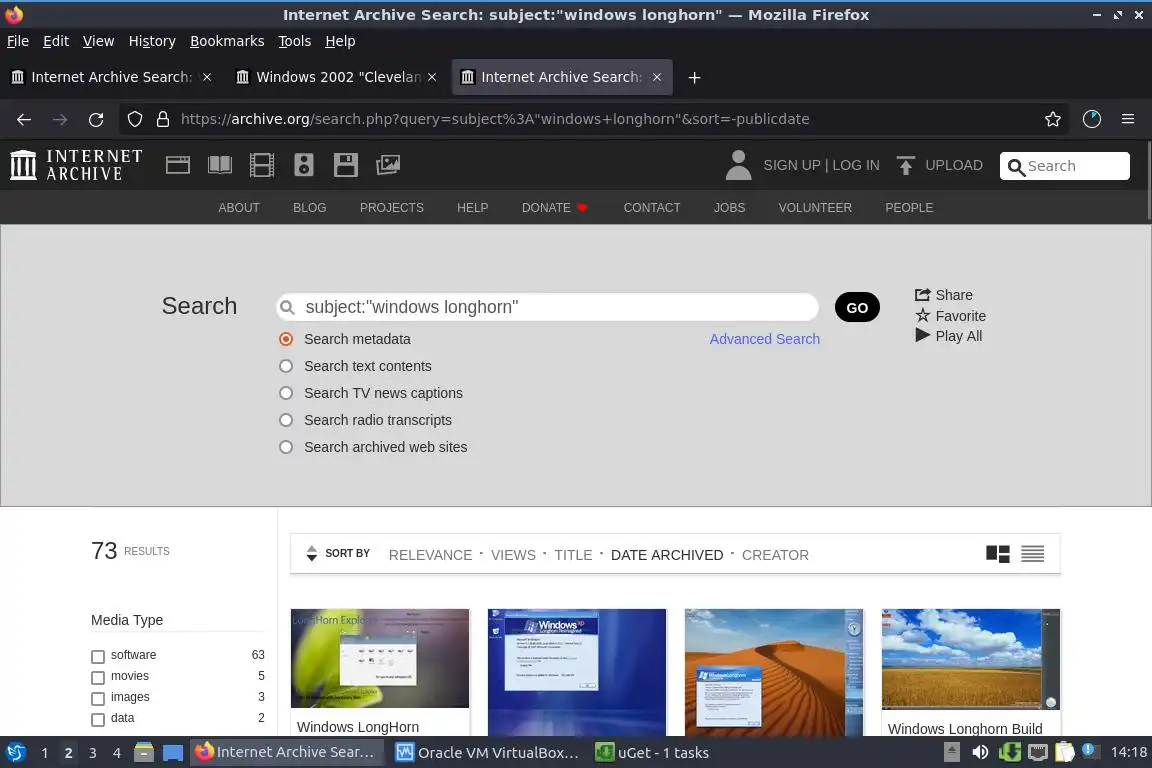Switch to Oracle VM VirtualBox taskbar window
1152x768 pixels.
pyautogui.click(x=488, y=752)
